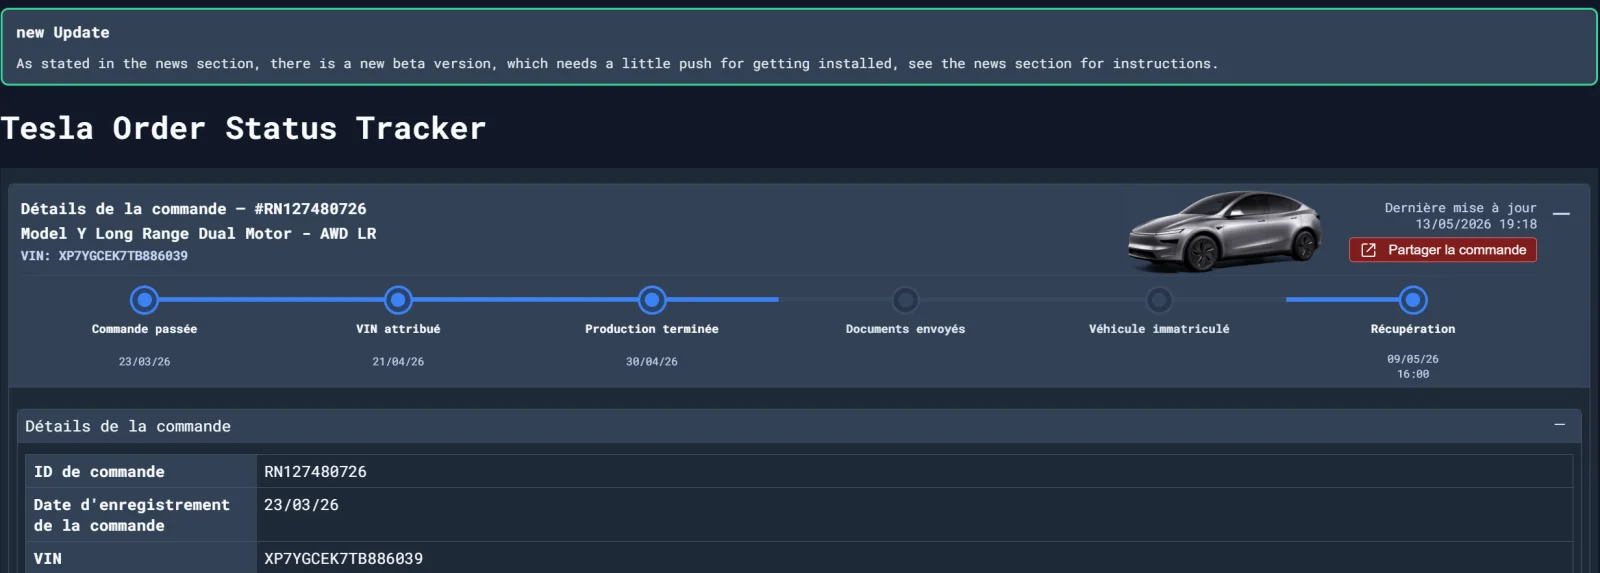Viewport: 1600px width, 573px height.
Task: Click the Commande passée label
Action: (144, 329)
